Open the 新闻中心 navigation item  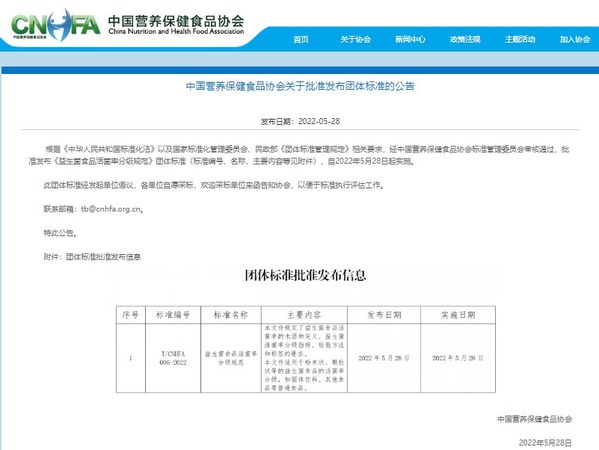tap(410, 39)
